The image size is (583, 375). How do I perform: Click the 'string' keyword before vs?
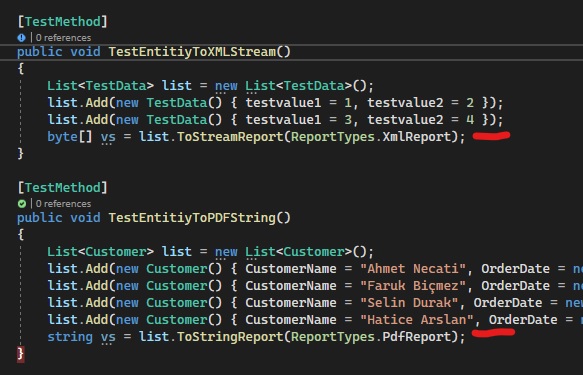pos(70,337)
